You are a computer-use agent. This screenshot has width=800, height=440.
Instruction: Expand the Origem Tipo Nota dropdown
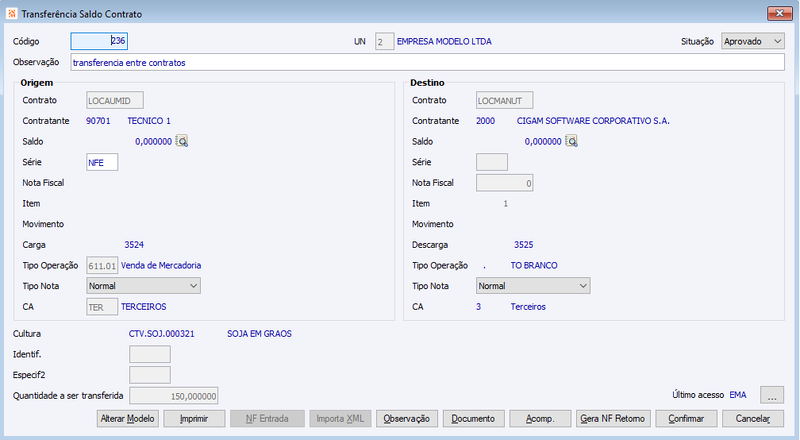point(143,286)
